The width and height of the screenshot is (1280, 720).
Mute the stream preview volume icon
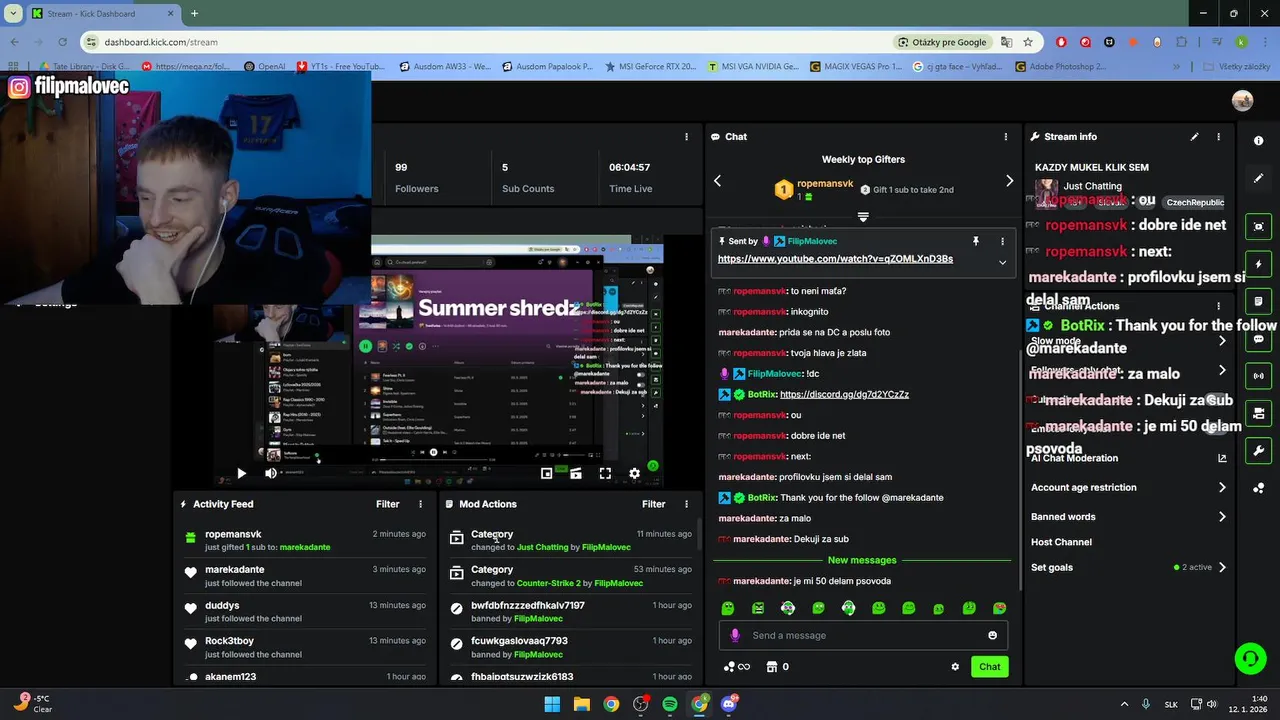pos(270,473)
